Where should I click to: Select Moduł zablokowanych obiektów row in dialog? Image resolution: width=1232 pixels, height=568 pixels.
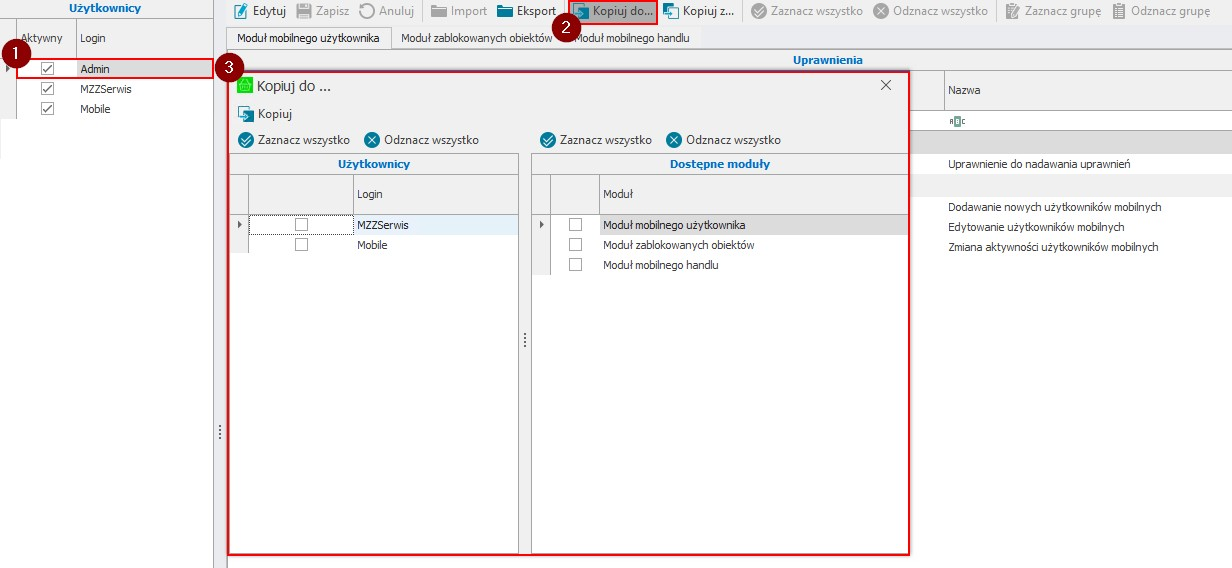coord(720,245)
